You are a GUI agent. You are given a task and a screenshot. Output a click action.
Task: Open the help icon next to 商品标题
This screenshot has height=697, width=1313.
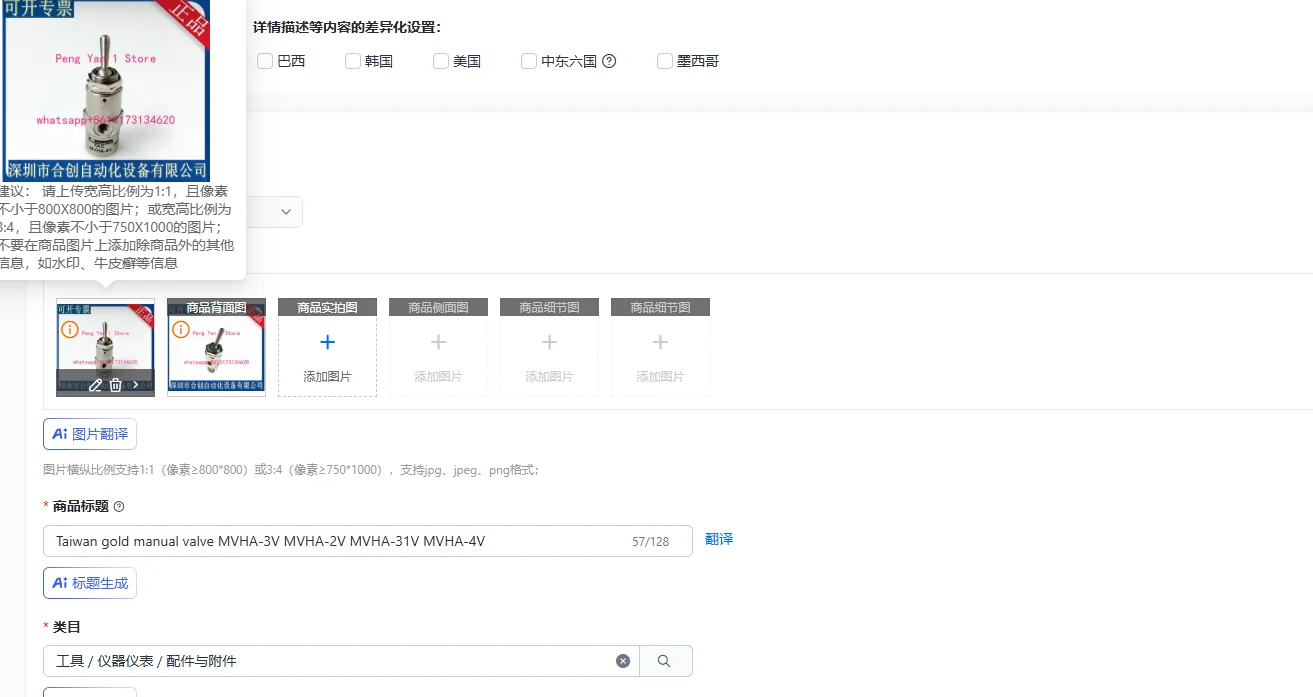(x=119, y=506)
